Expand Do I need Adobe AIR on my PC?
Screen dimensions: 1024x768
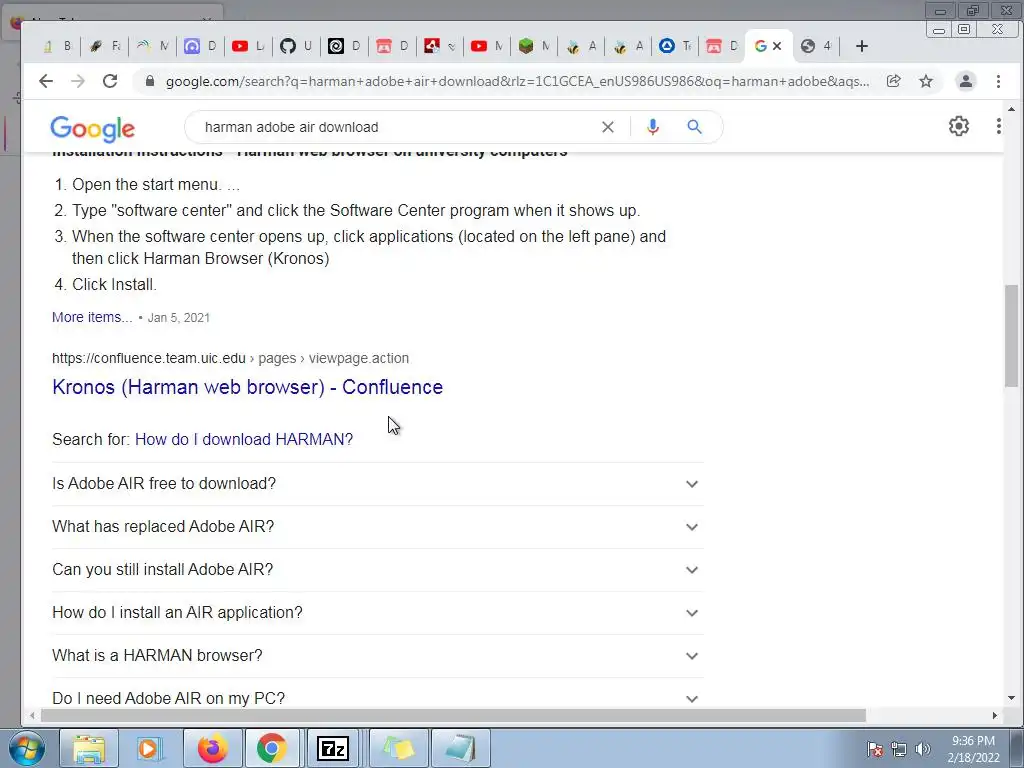376,696
